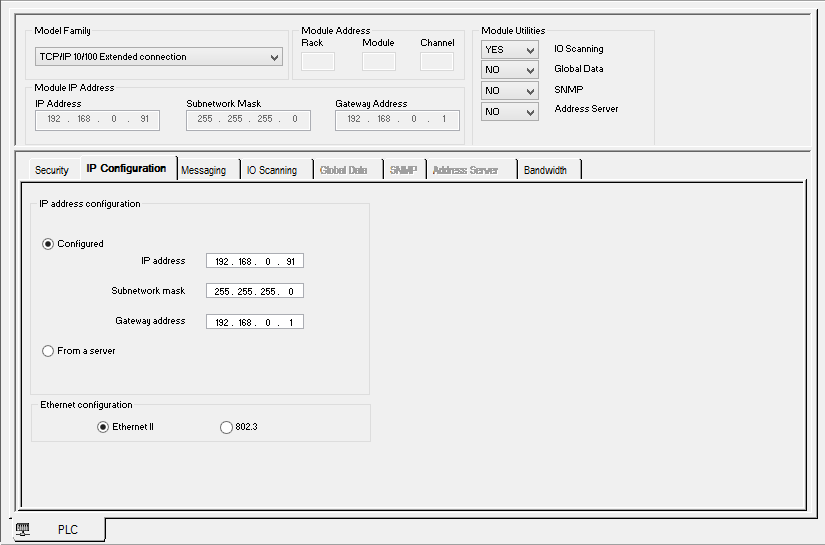Click the Channel input field
Image resolution: width=825 pixels, height=545 pixels.
pyautogui.click(x=437, y=62)
